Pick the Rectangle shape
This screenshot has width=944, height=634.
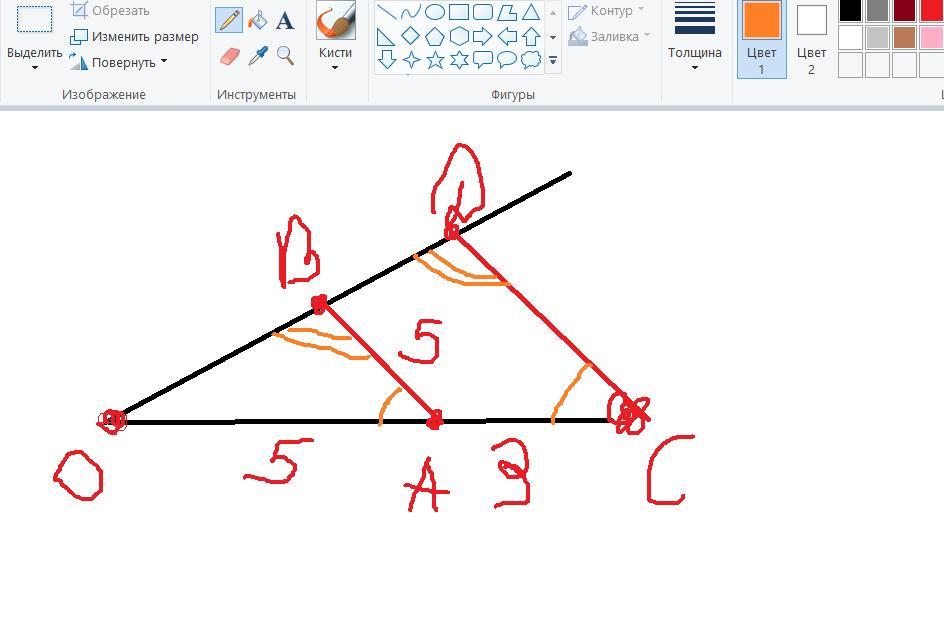459,11
